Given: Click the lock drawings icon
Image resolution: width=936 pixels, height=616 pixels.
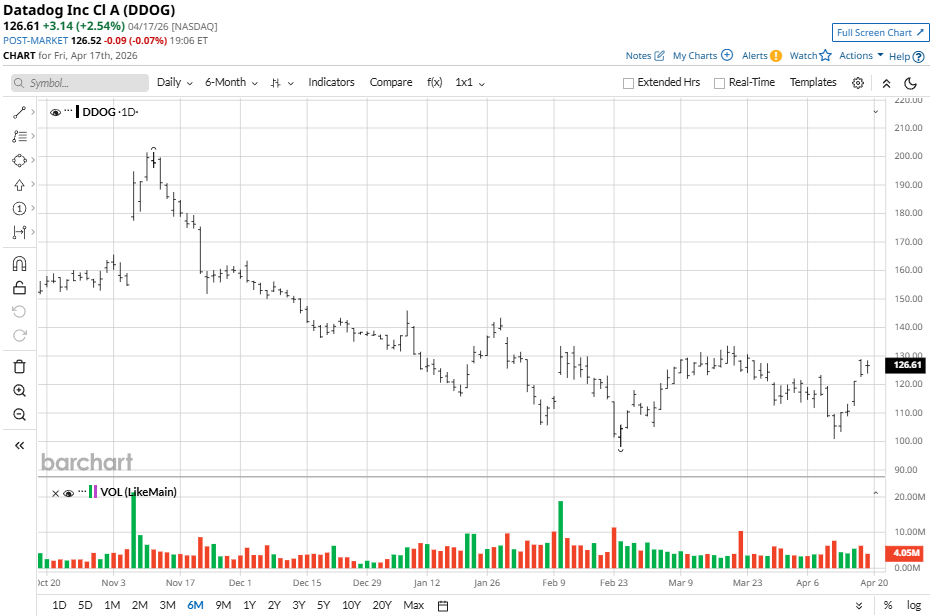Looking at the screenshot, I should pos(19,288).
